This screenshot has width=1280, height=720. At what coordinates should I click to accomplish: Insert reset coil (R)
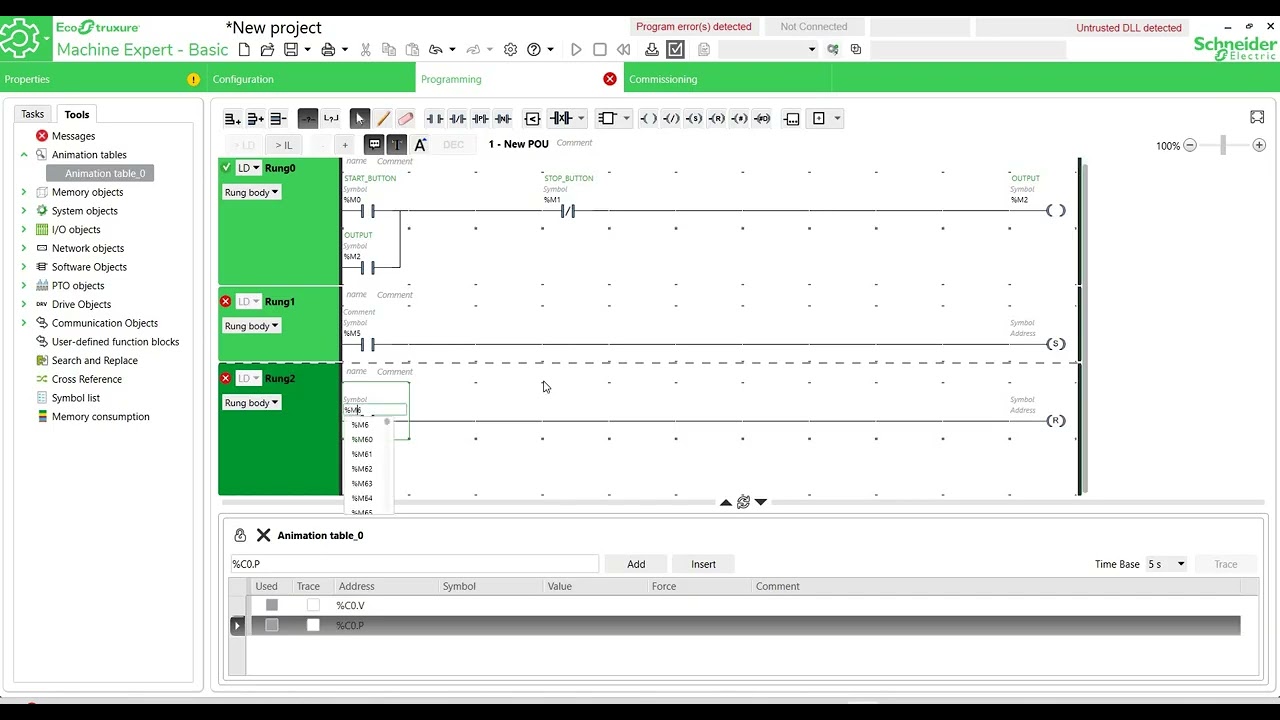tap(716, 118)
